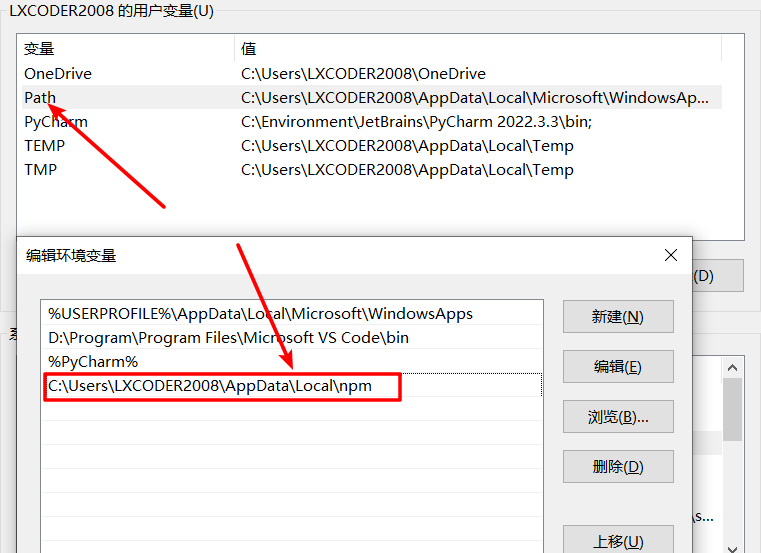Viewport: 761px width, 553px height.
Task: Select the TEMP variable row
Action: click(45, 146)
